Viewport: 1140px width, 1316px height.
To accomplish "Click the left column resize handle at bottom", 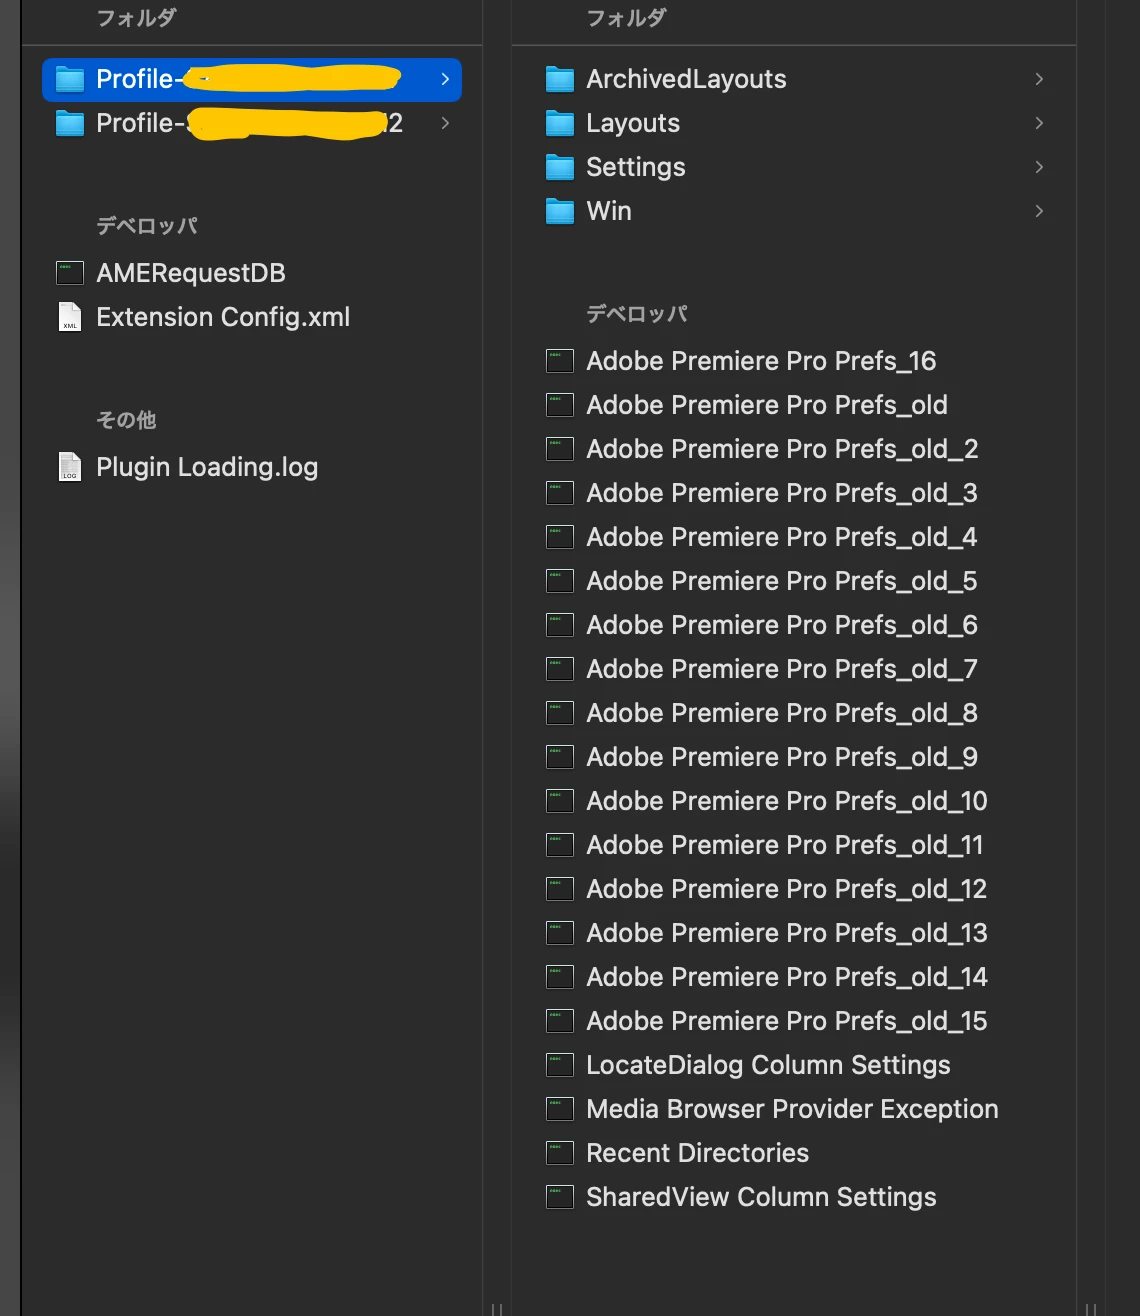I will click(497, 1308).
